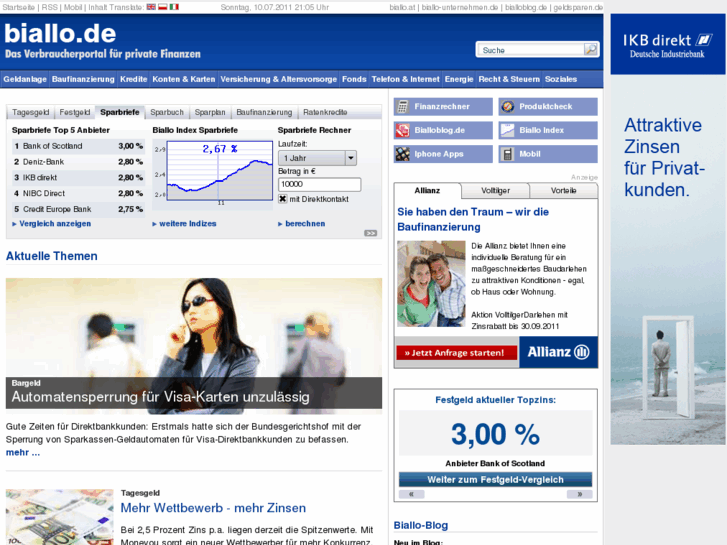727x545 pixels.
Task: Switch to the Tagesgeld tab
Action: [x=31, y=112]
